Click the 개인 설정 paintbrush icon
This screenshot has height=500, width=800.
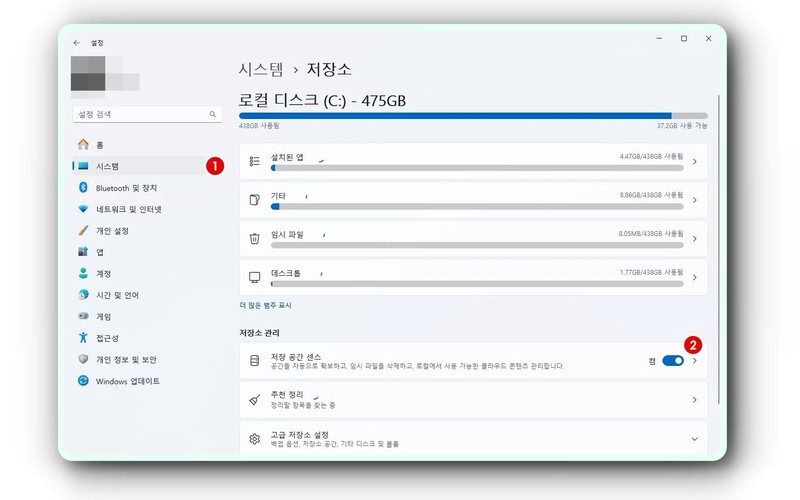coord(83,230)
